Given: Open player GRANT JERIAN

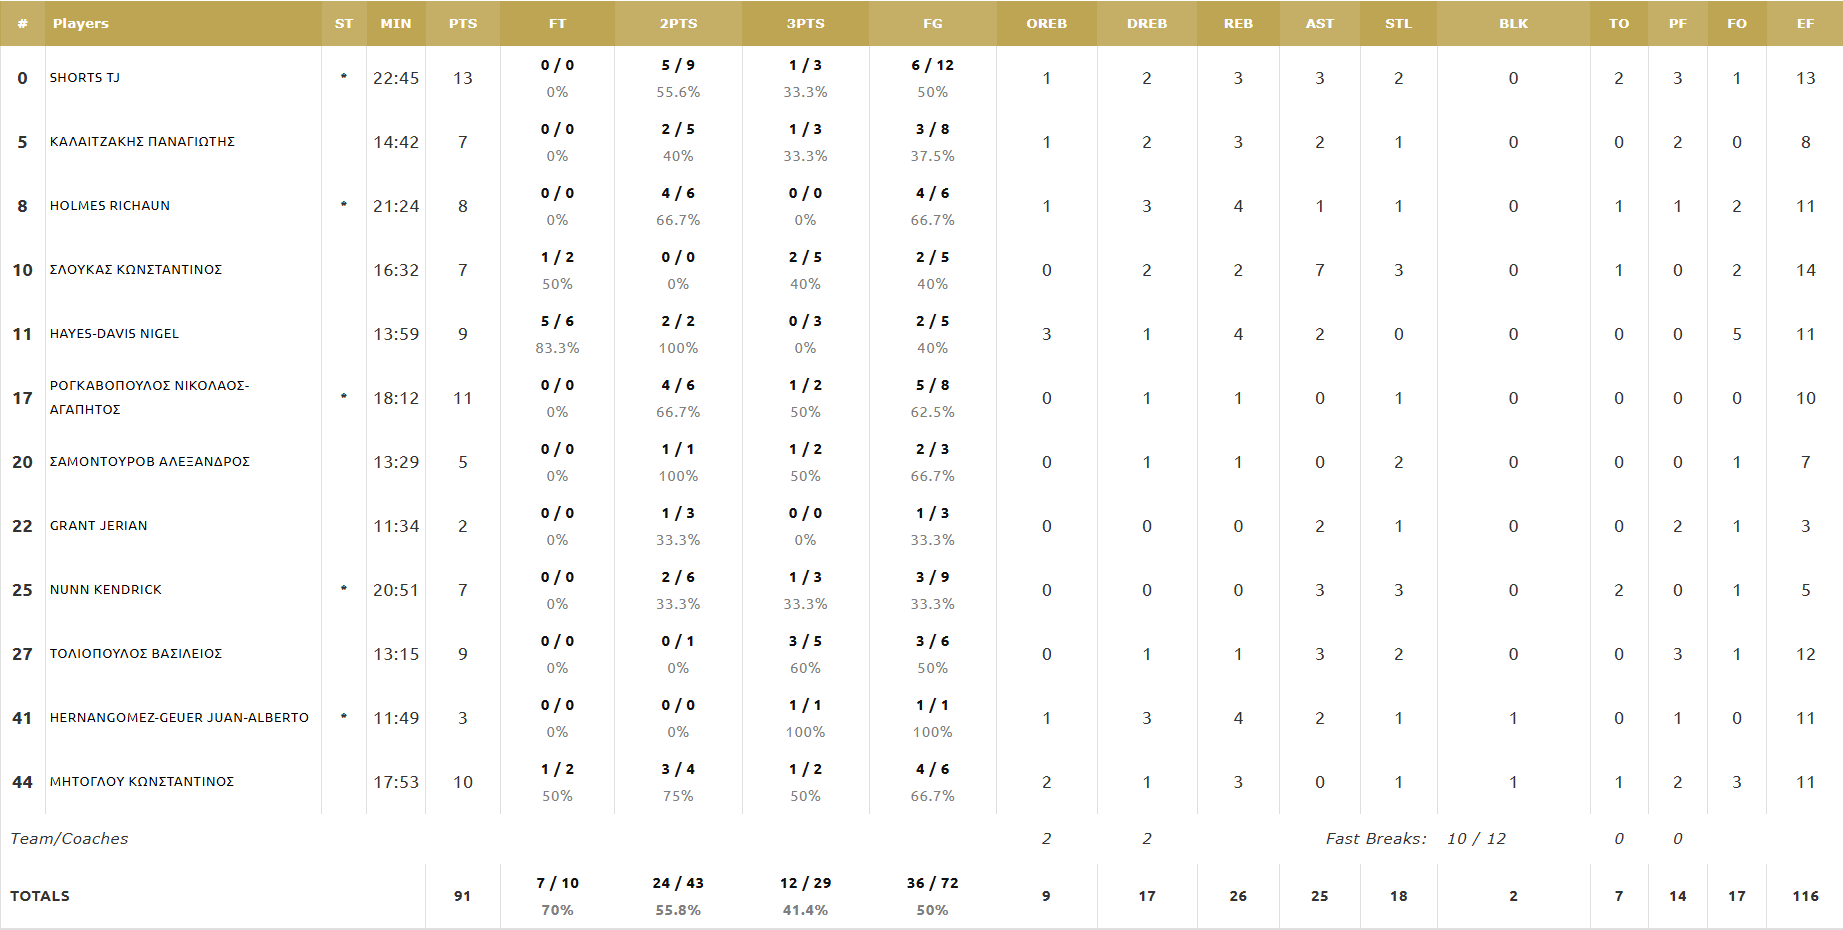Looking at the screenshot, I should 99,525.
